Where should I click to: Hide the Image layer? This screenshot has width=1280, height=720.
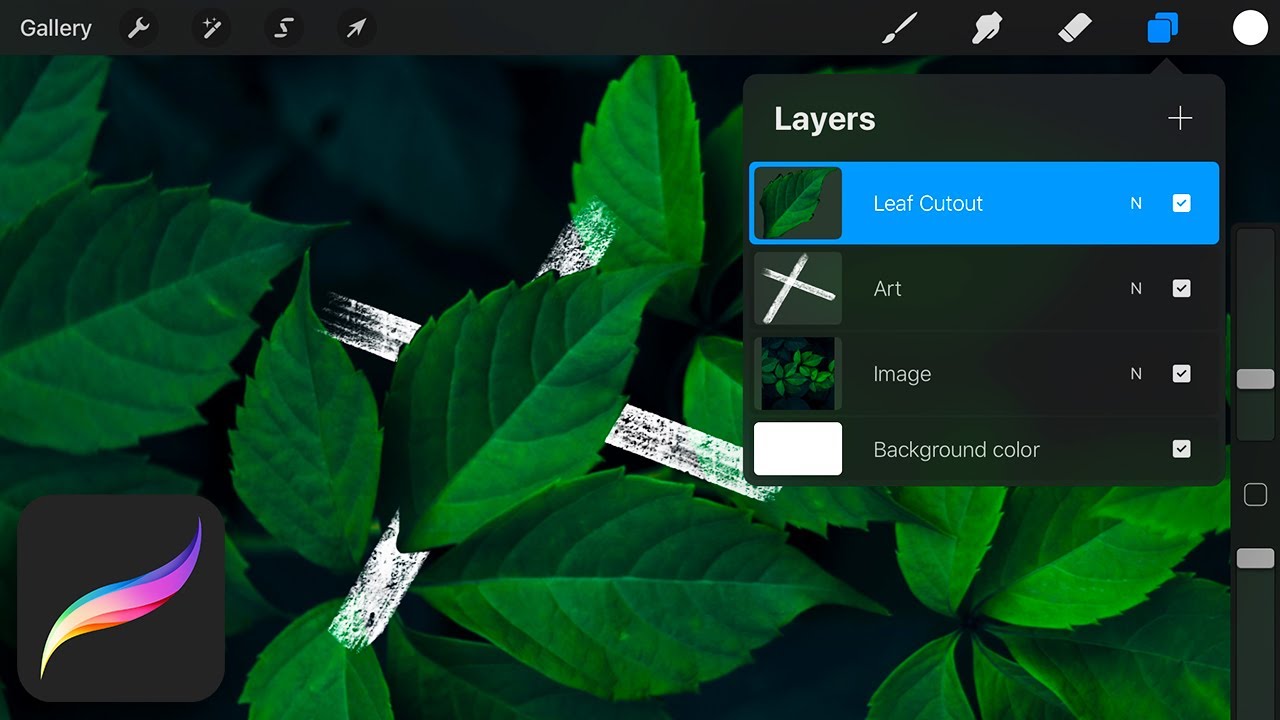(1181, 373)
